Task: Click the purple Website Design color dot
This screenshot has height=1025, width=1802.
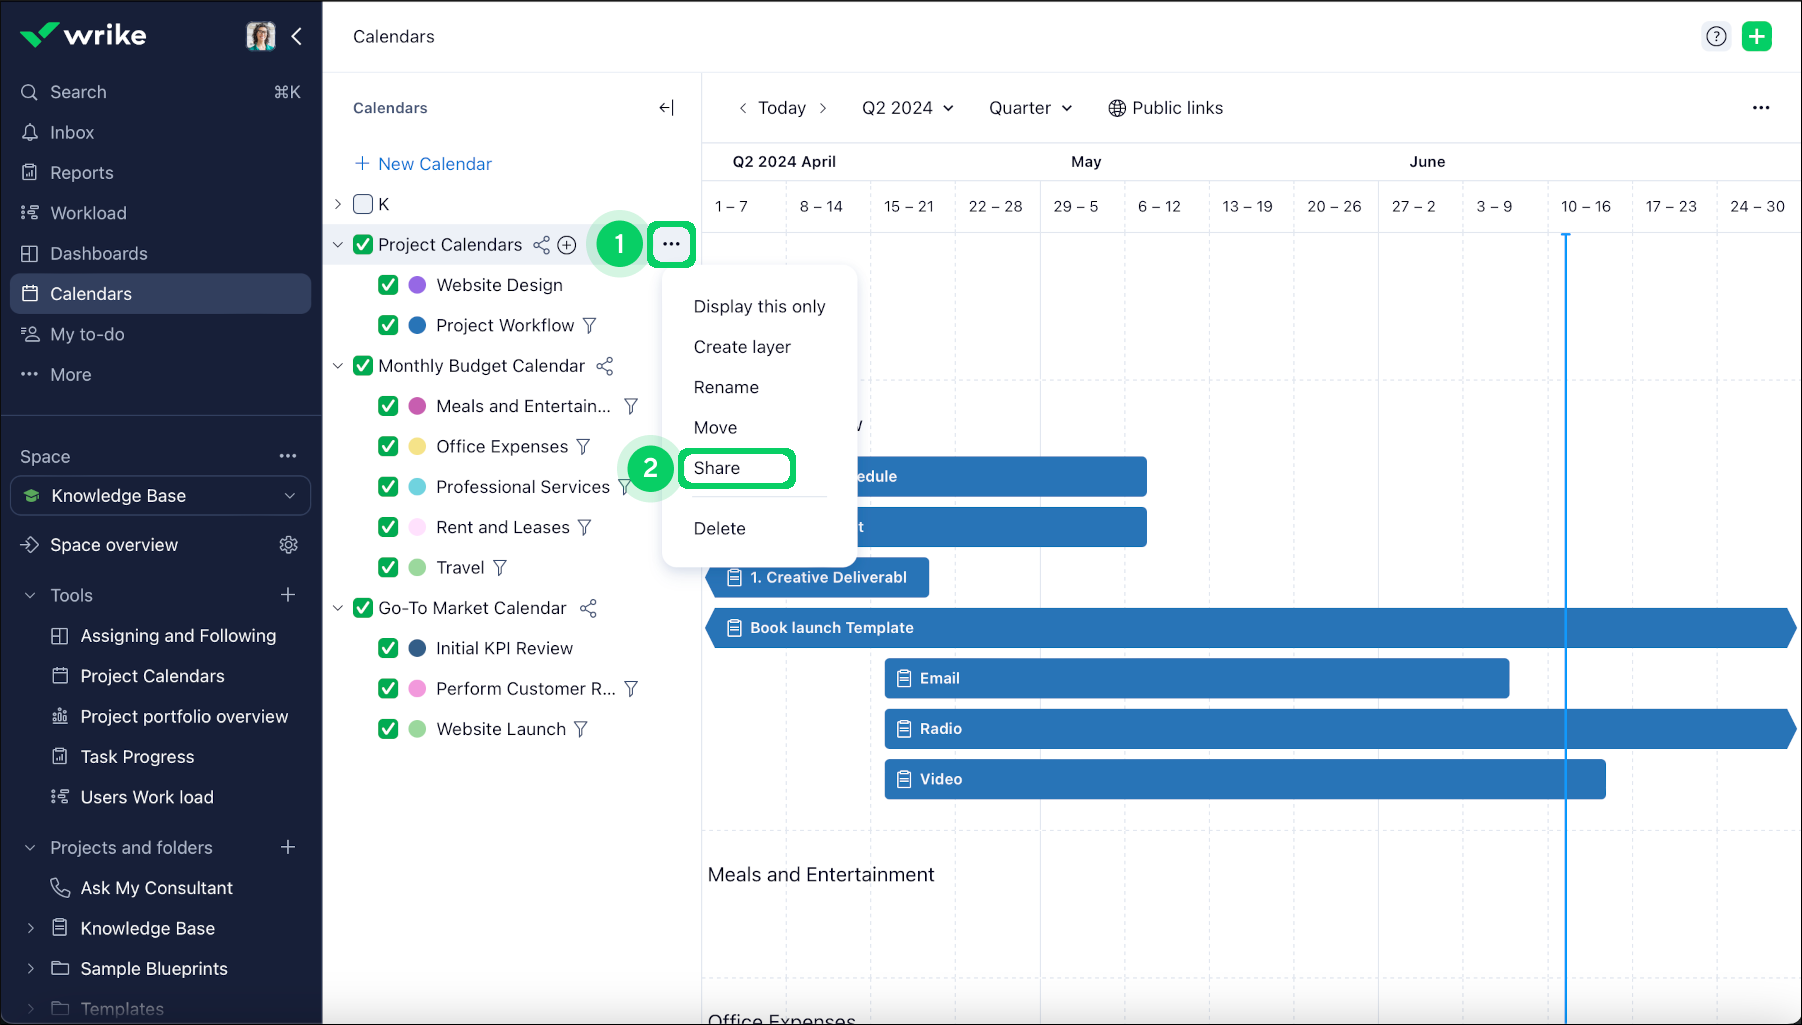Action: (418, 285)
